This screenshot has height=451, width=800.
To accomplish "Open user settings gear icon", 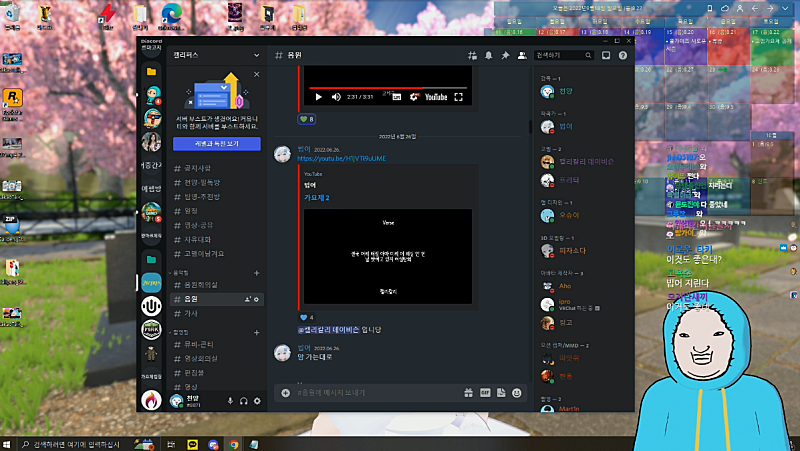I will click(x=257, y=401).
